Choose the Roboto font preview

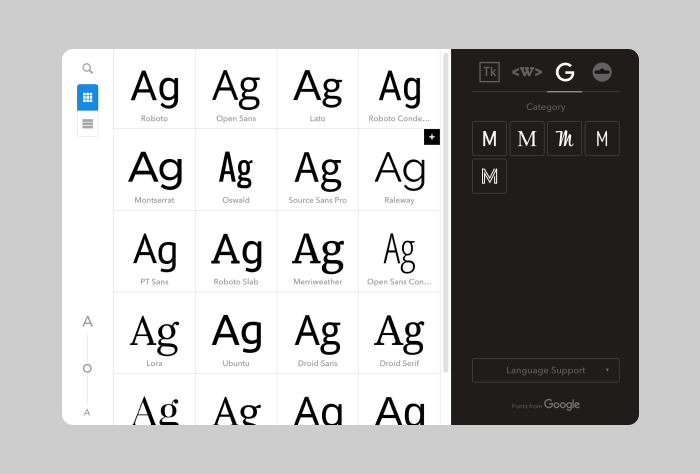(154, 89)
